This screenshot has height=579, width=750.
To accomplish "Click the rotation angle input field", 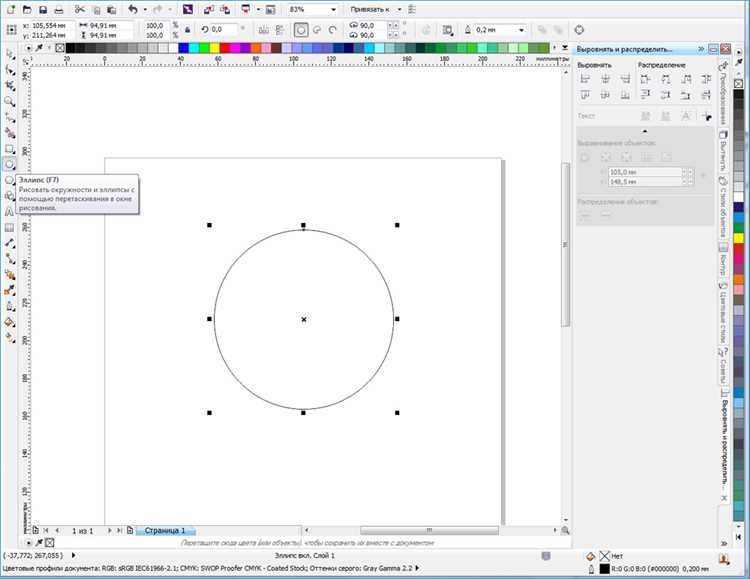I will [223, 30].
